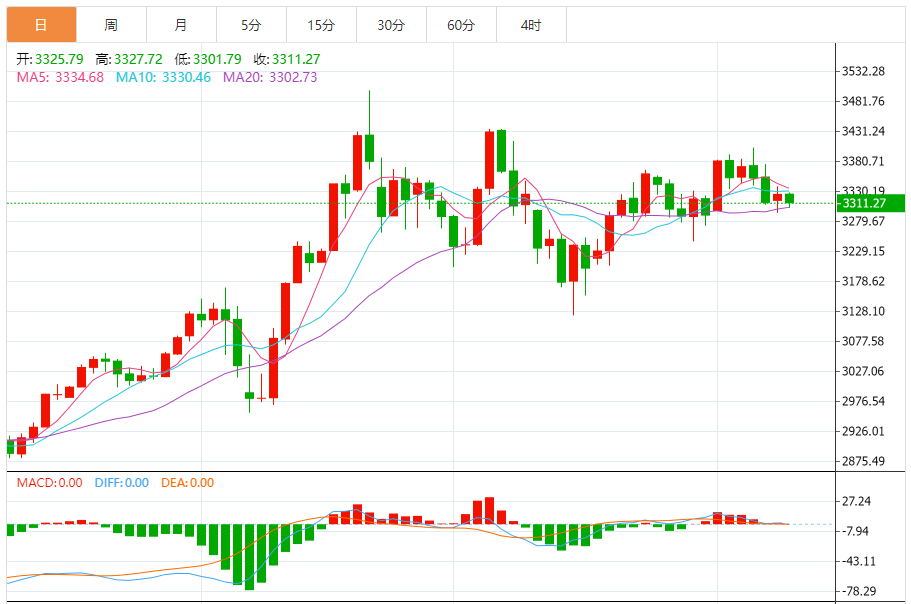Image resolution: width=911 pixels, height=604 pixels.
Task: Select the 60分 timeframe tab
Action: click(x=461, y=25)
